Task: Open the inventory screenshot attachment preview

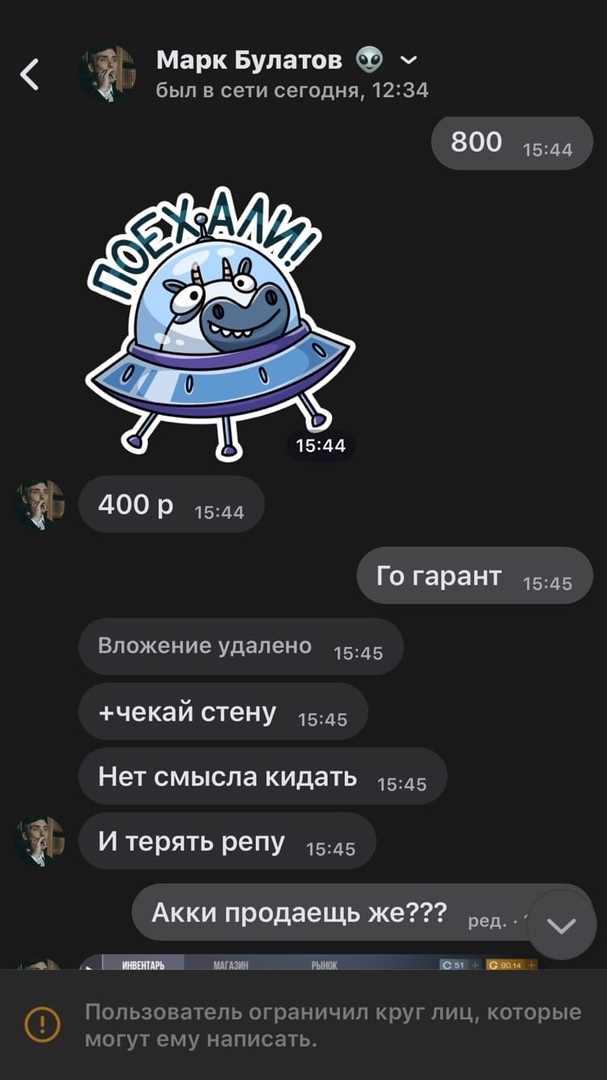Action: (x=308, y=962)
